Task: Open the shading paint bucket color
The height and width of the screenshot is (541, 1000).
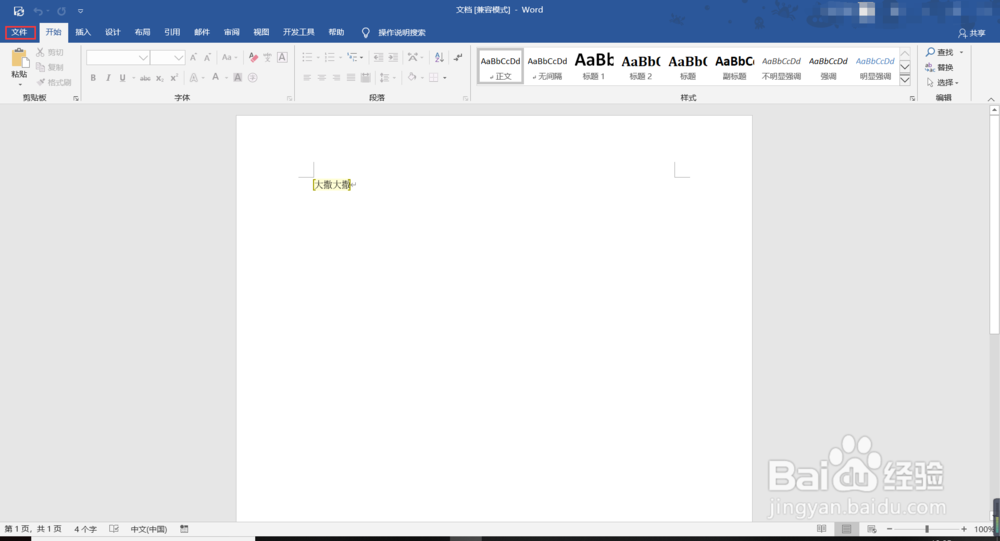Action: click(412, 78)
